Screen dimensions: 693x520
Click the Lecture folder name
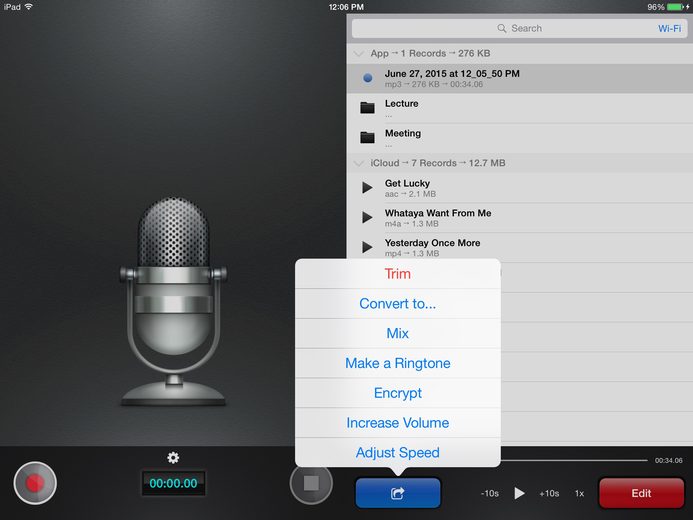[401, 103]
